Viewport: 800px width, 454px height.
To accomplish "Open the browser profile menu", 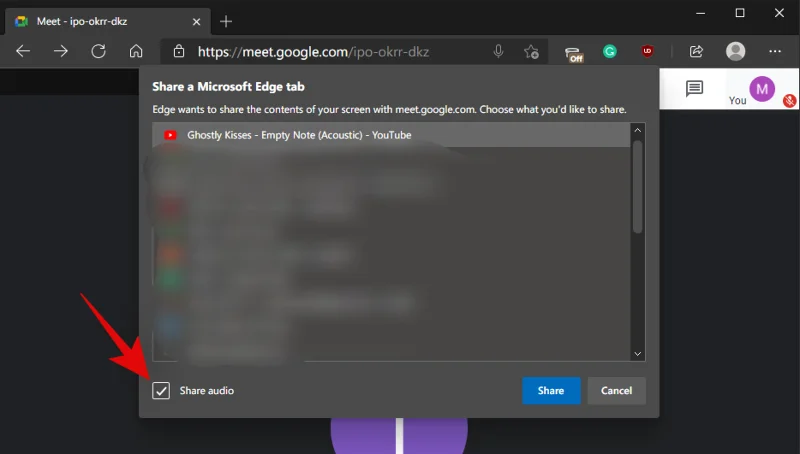I will point(735,51).
